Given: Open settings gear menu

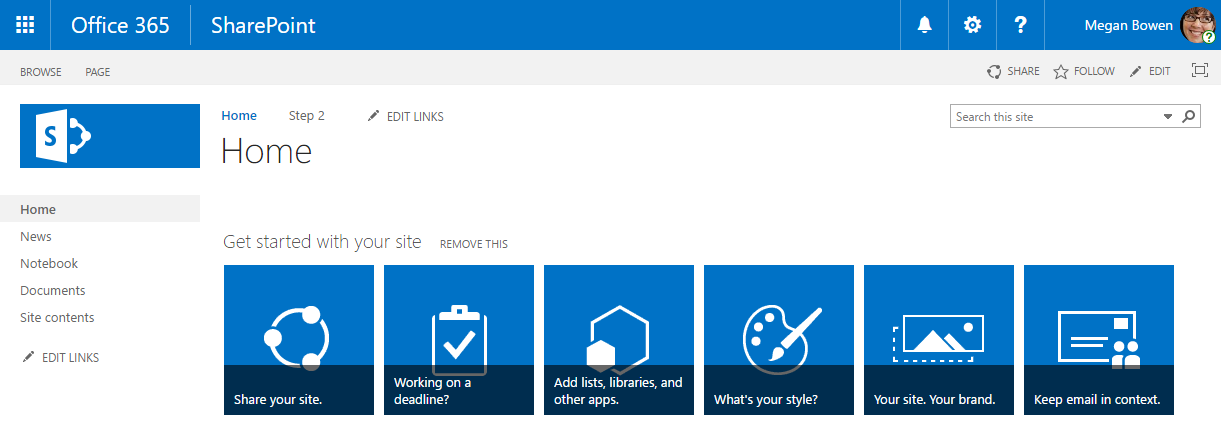Looking at the screenshot, I should pyautogui.click(x=972, y=25).
